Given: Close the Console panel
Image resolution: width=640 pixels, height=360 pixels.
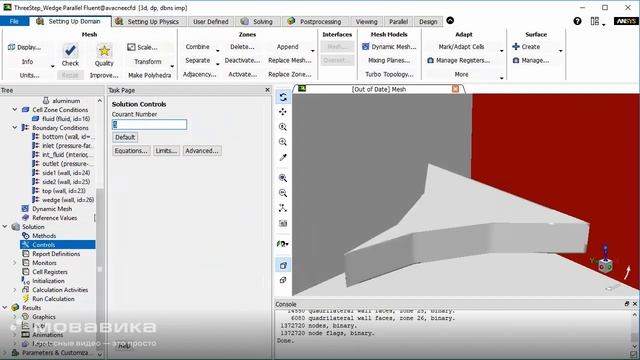Looking at the screenshot, I should (635, 304).
